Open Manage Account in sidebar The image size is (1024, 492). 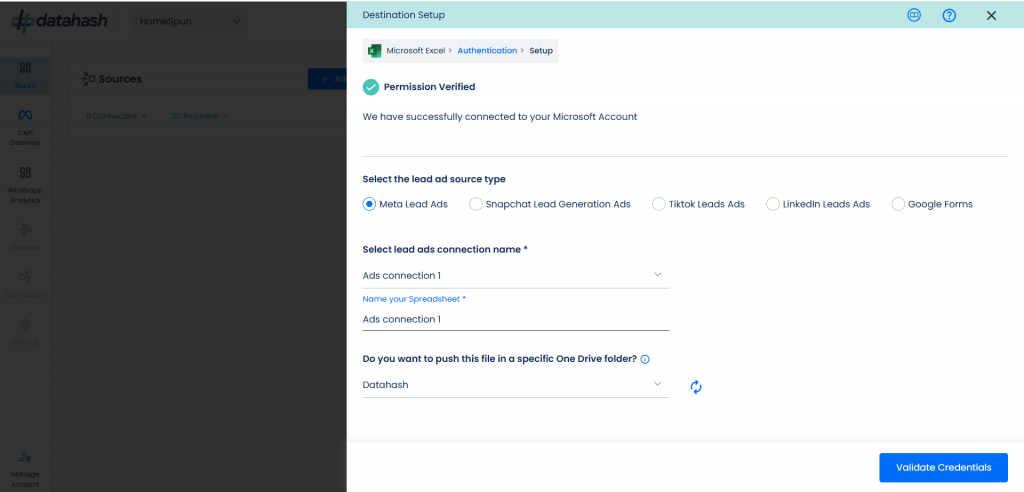25,469
